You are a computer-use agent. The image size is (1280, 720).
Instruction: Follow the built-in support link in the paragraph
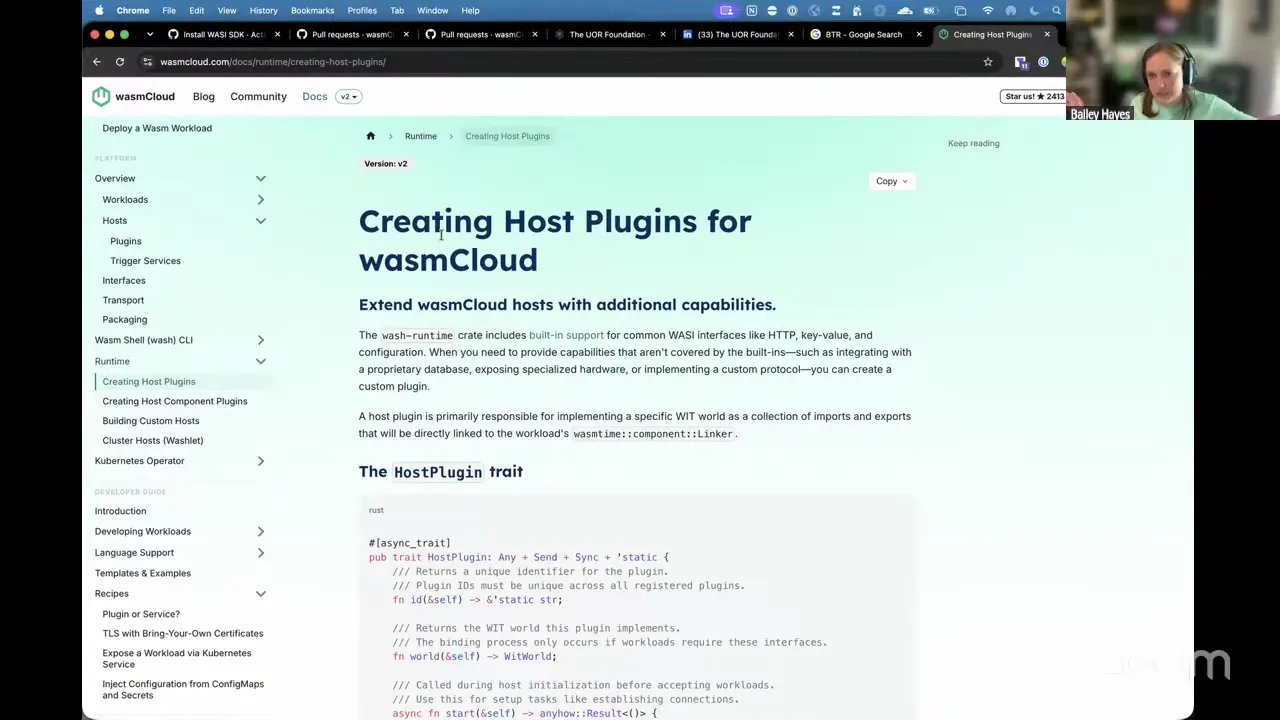pyautogui.click(x=566, y=335)
